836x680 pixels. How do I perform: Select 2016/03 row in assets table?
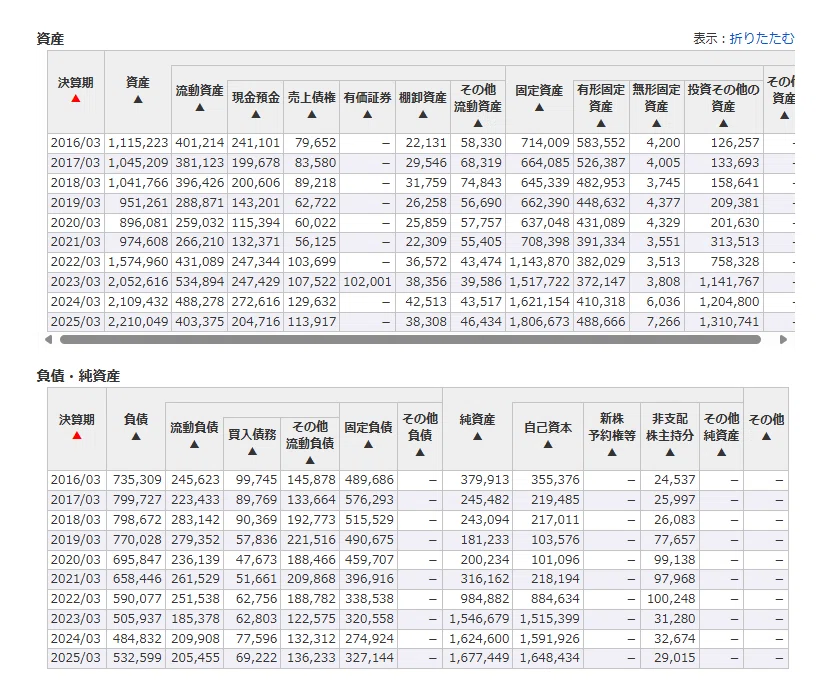pyautogui.click(x=421, y=143)
